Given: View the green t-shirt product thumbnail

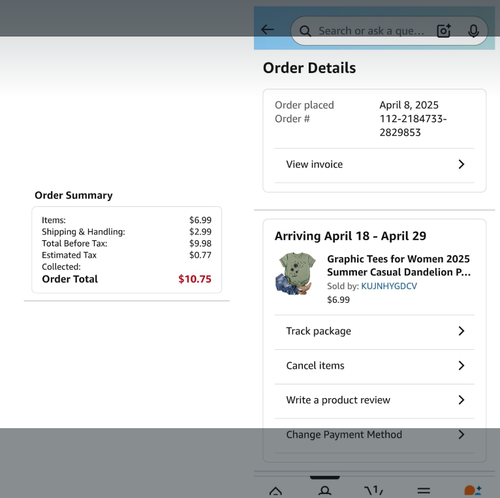Looking at the screenshot, I should click(x=296, y=273).
